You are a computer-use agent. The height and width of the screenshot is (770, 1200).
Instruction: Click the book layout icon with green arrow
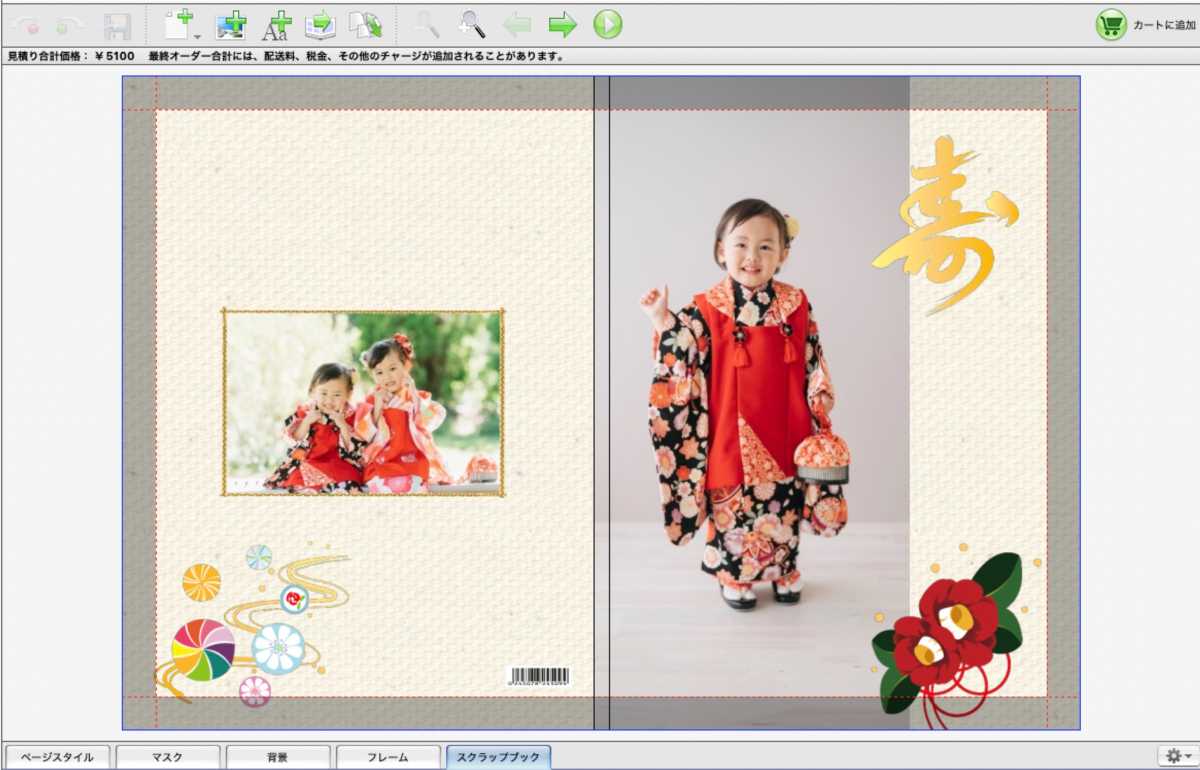320,25
